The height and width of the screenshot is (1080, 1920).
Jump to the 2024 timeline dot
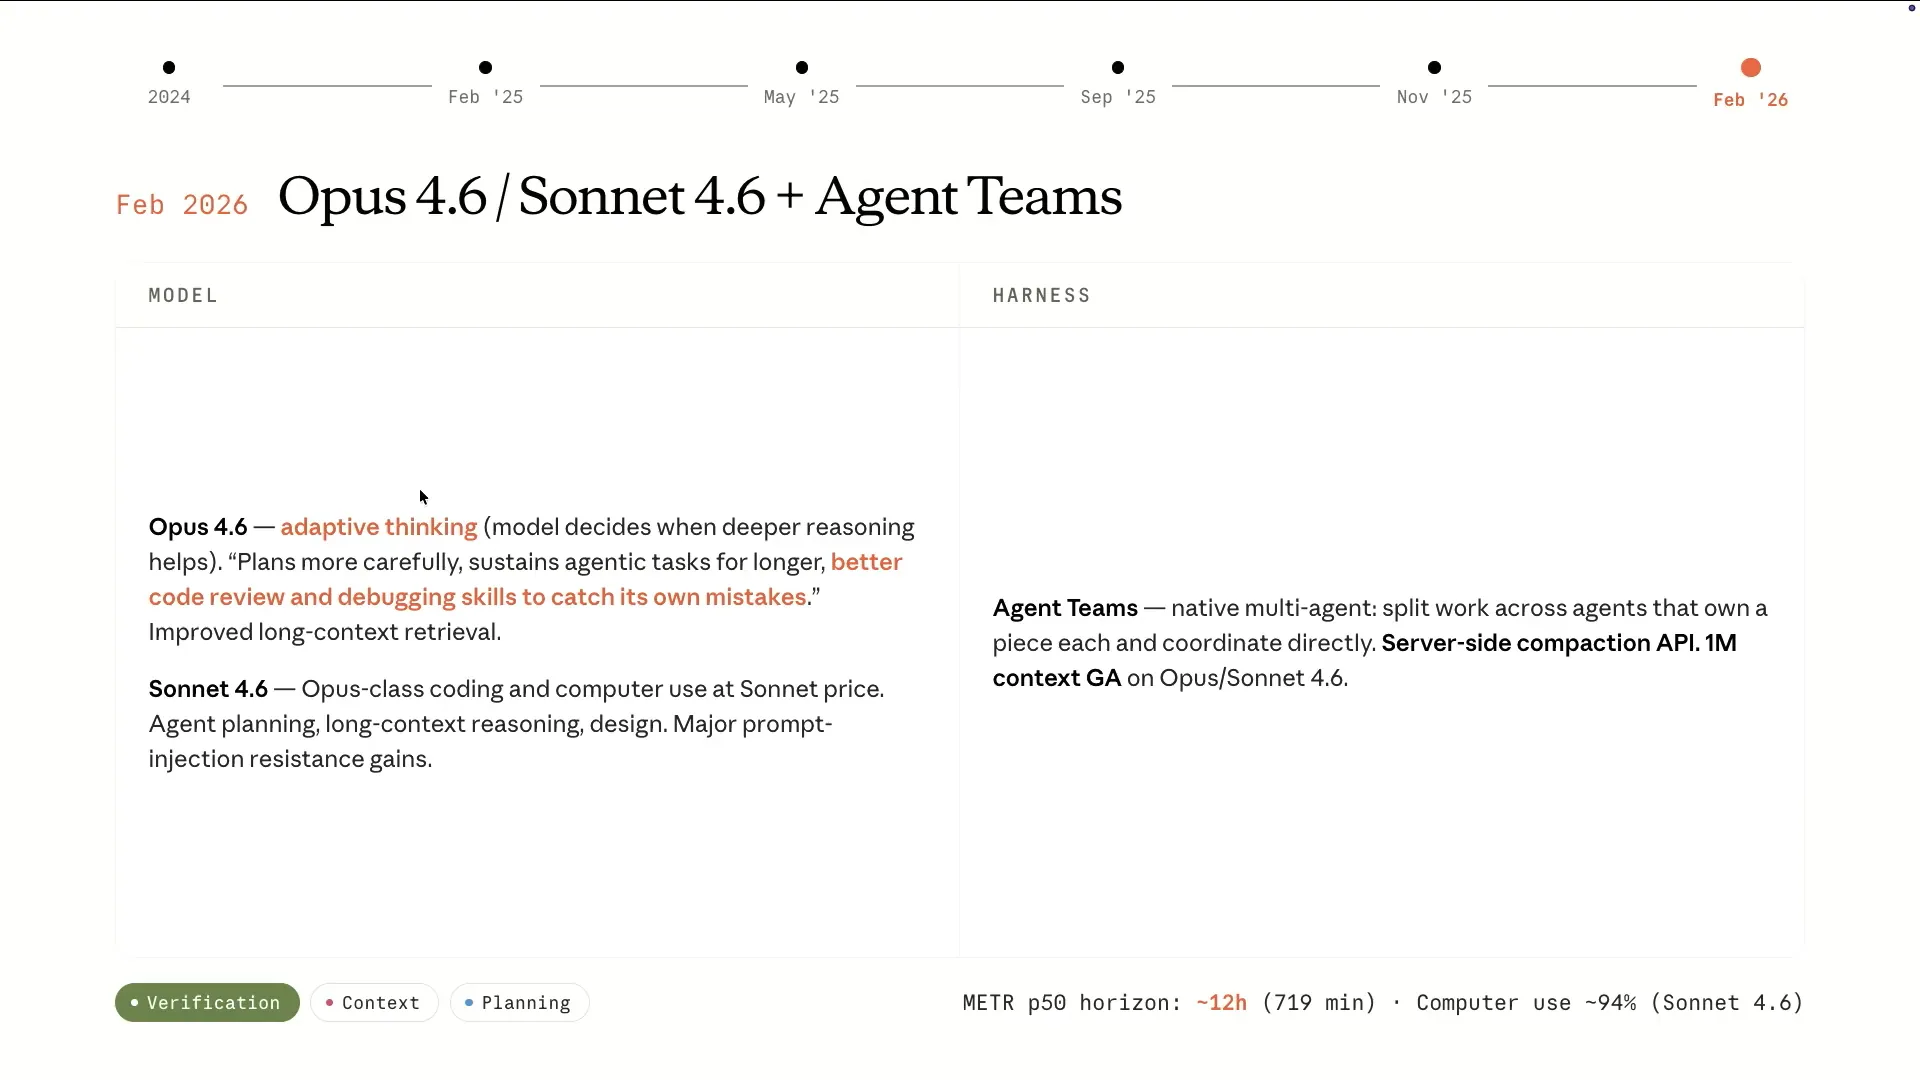(x=169, y=68)
